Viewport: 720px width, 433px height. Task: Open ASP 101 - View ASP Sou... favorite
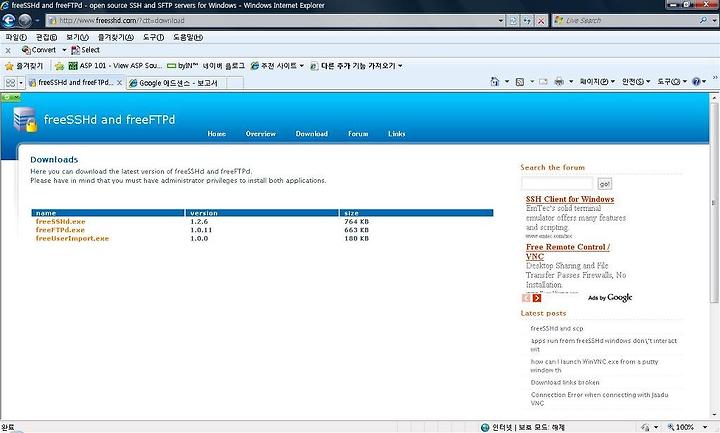tap(115, 66)
